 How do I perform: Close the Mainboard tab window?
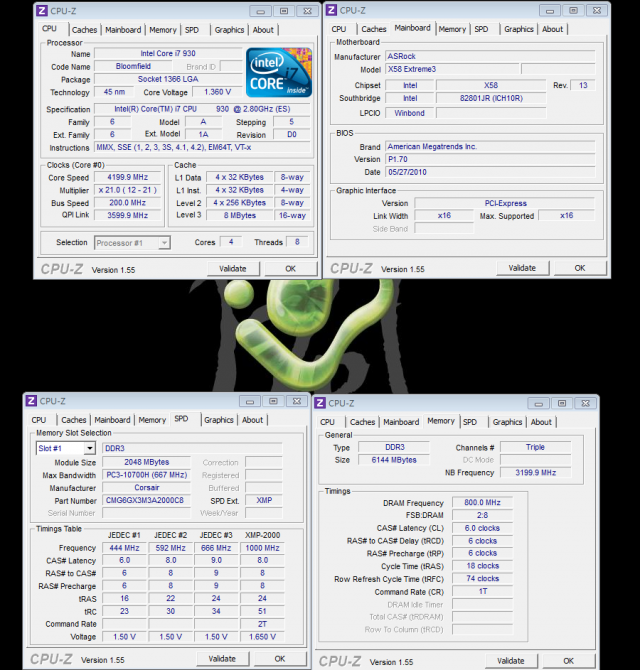pos(597,11)
